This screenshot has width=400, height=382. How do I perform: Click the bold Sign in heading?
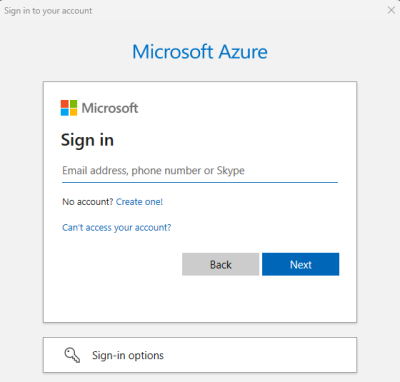[x=87, y=140]
